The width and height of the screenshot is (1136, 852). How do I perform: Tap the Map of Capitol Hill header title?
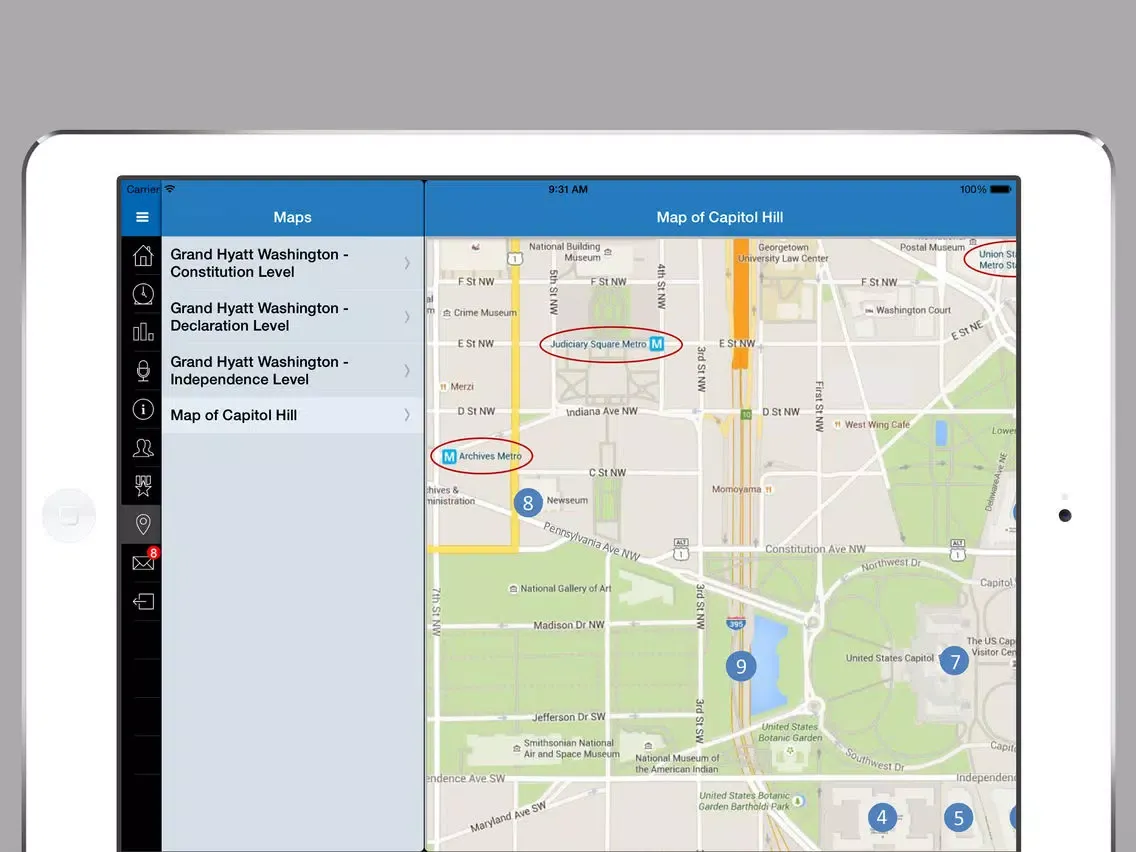719,217
